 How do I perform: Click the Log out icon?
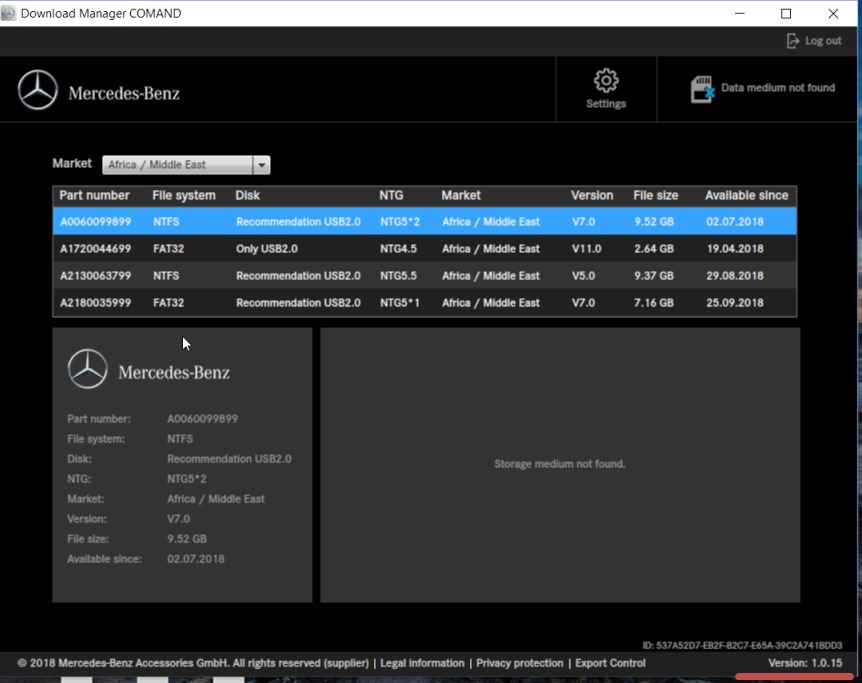(792, 41)
